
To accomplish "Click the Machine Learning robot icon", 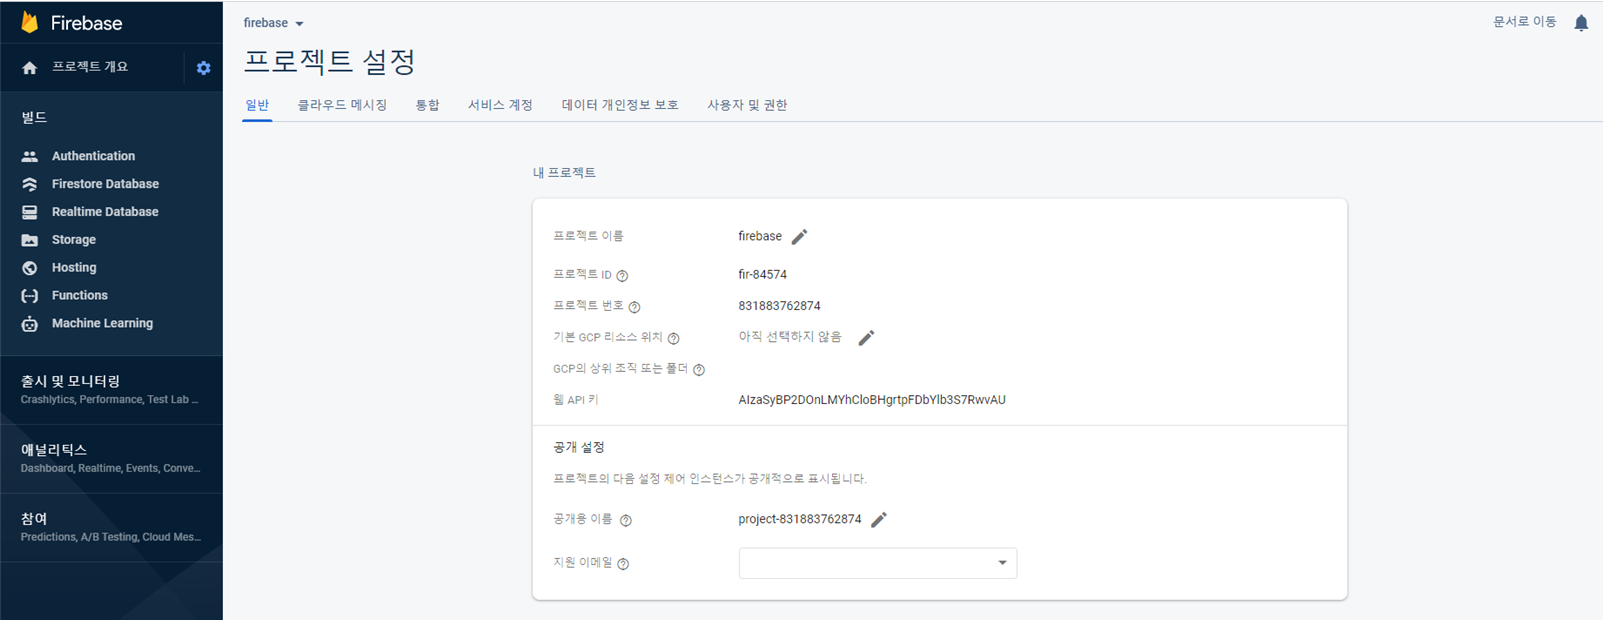I will (x=30, y=324).
